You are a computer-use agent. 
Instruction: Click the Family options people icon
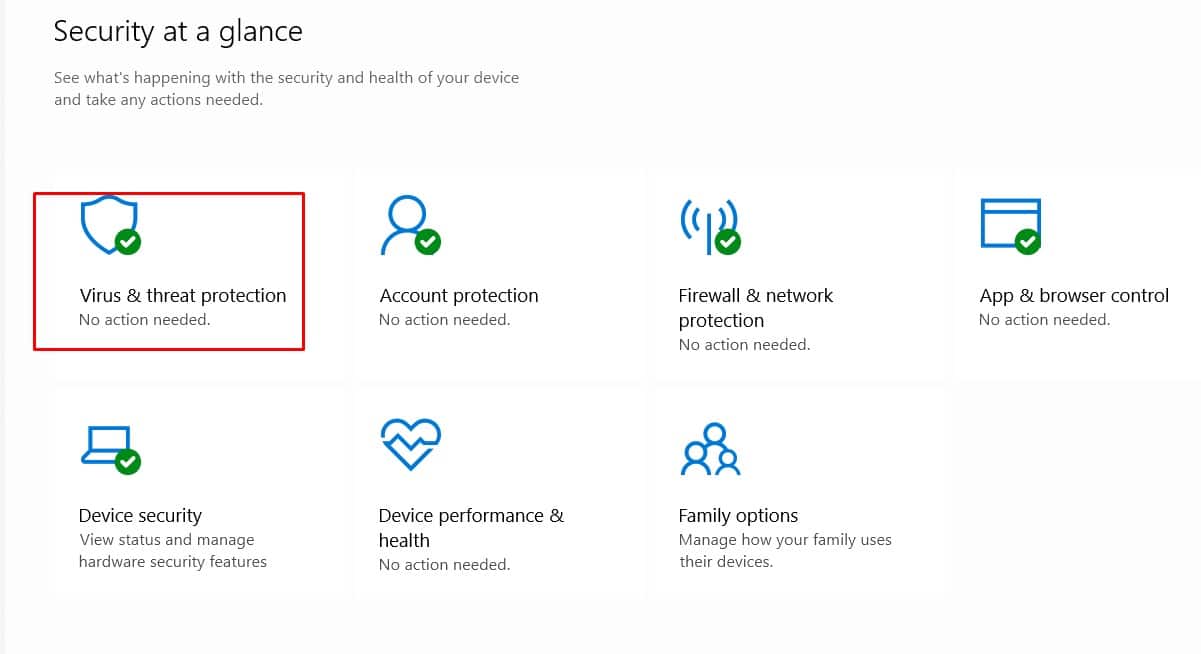coord(709,449)
